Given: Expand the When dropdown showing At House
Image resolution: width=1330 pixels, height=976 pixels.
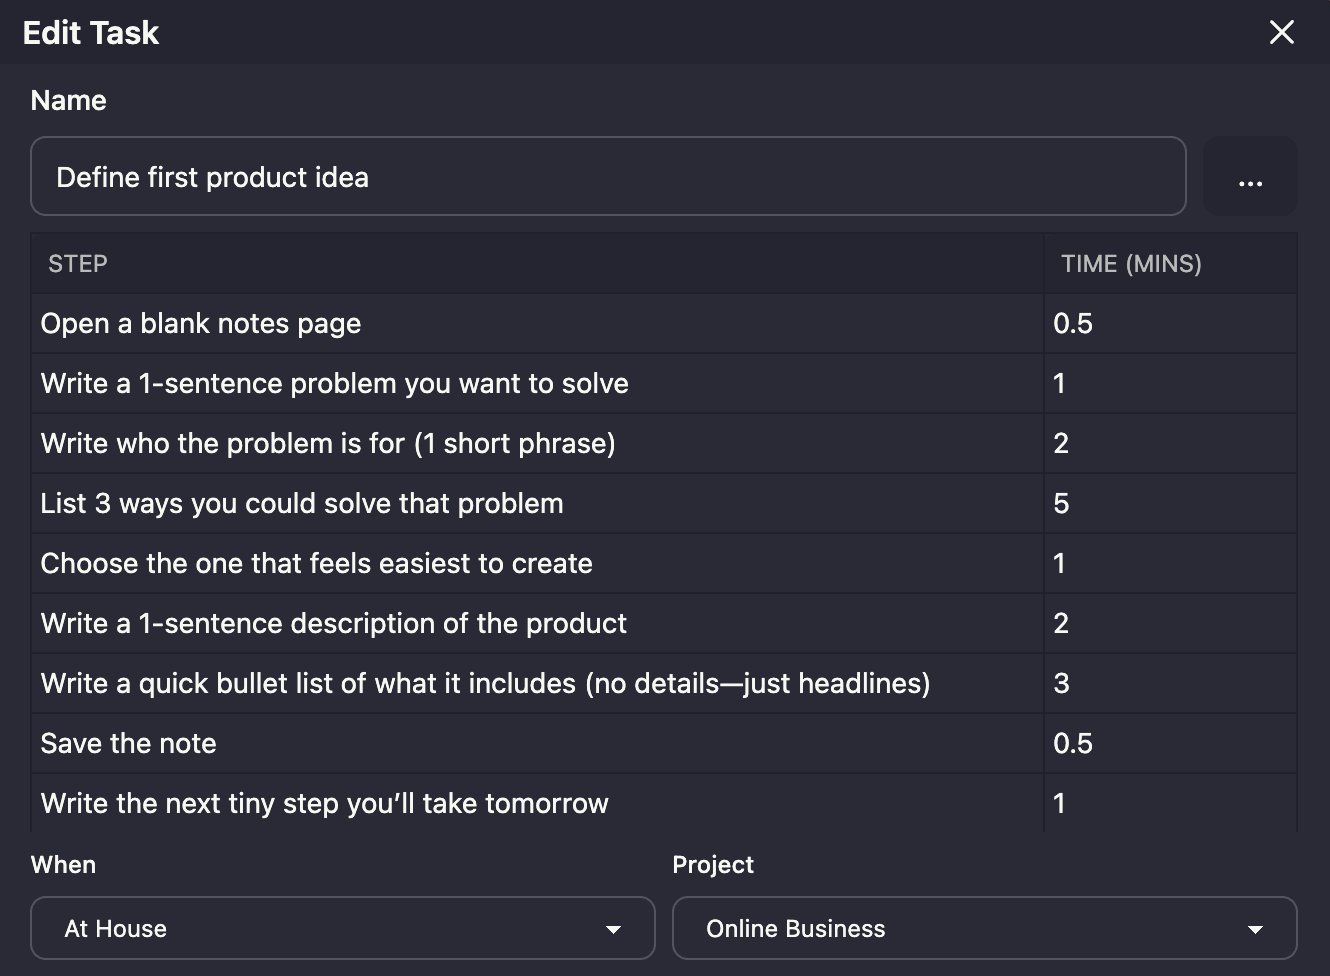Looking at the screenshot, I should pos(342,928).
